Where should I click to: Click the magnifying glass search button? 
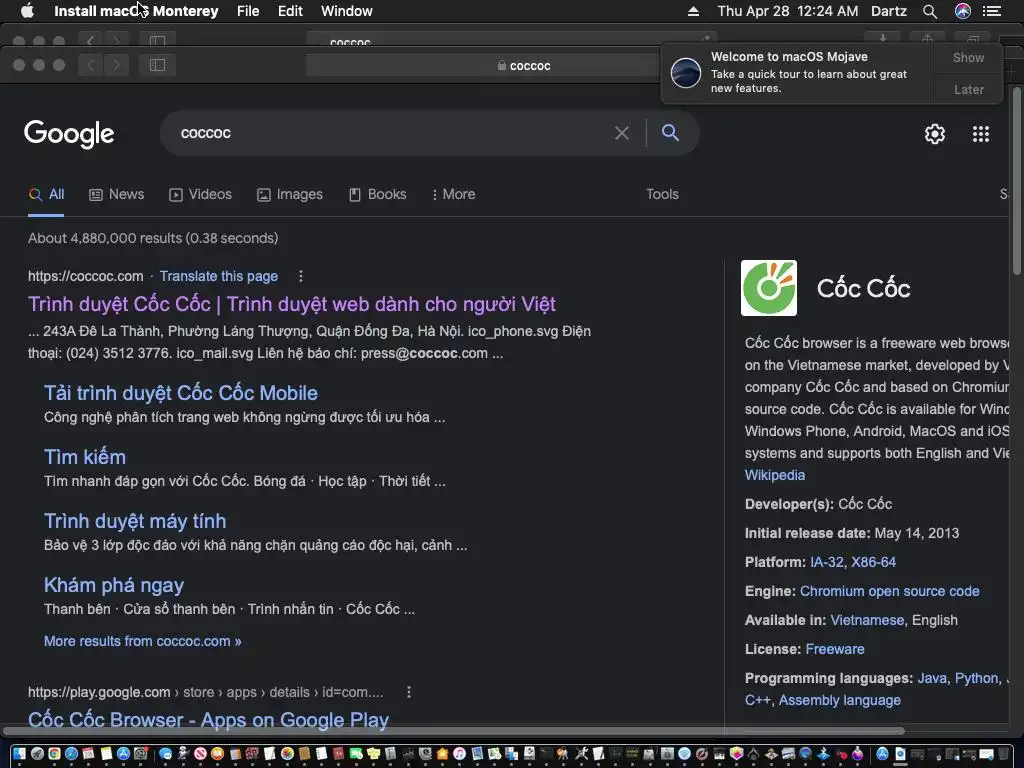pyautogui.click(x=670, y=133)
